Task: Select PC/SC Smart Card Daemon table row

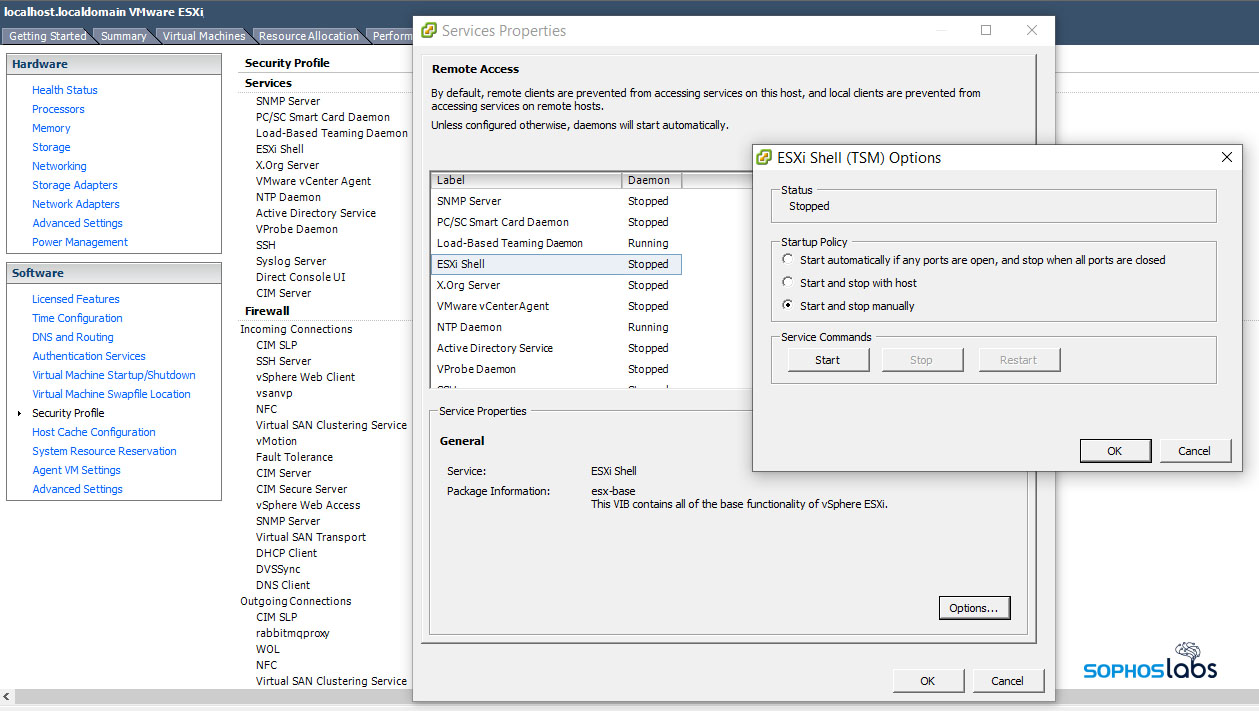Action: click(x=556, y=222)
